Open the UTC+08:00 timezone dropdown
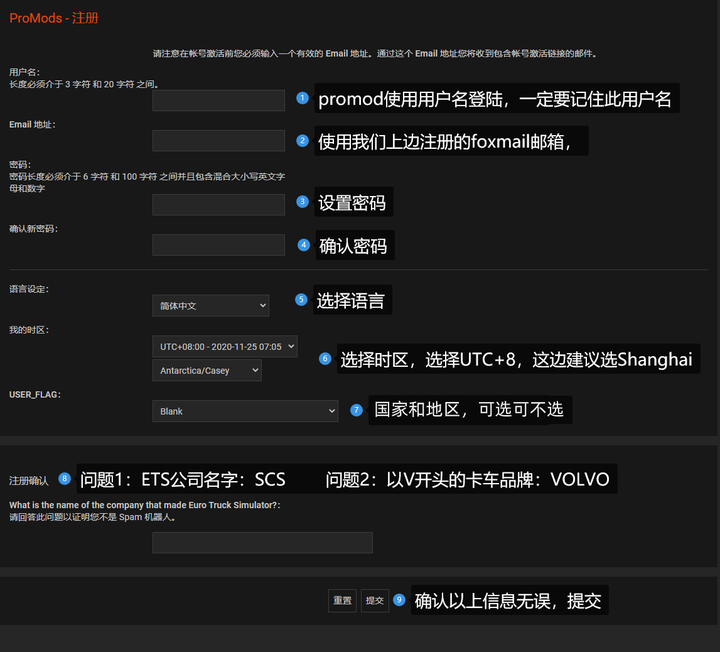 click(x=225, y=347)
